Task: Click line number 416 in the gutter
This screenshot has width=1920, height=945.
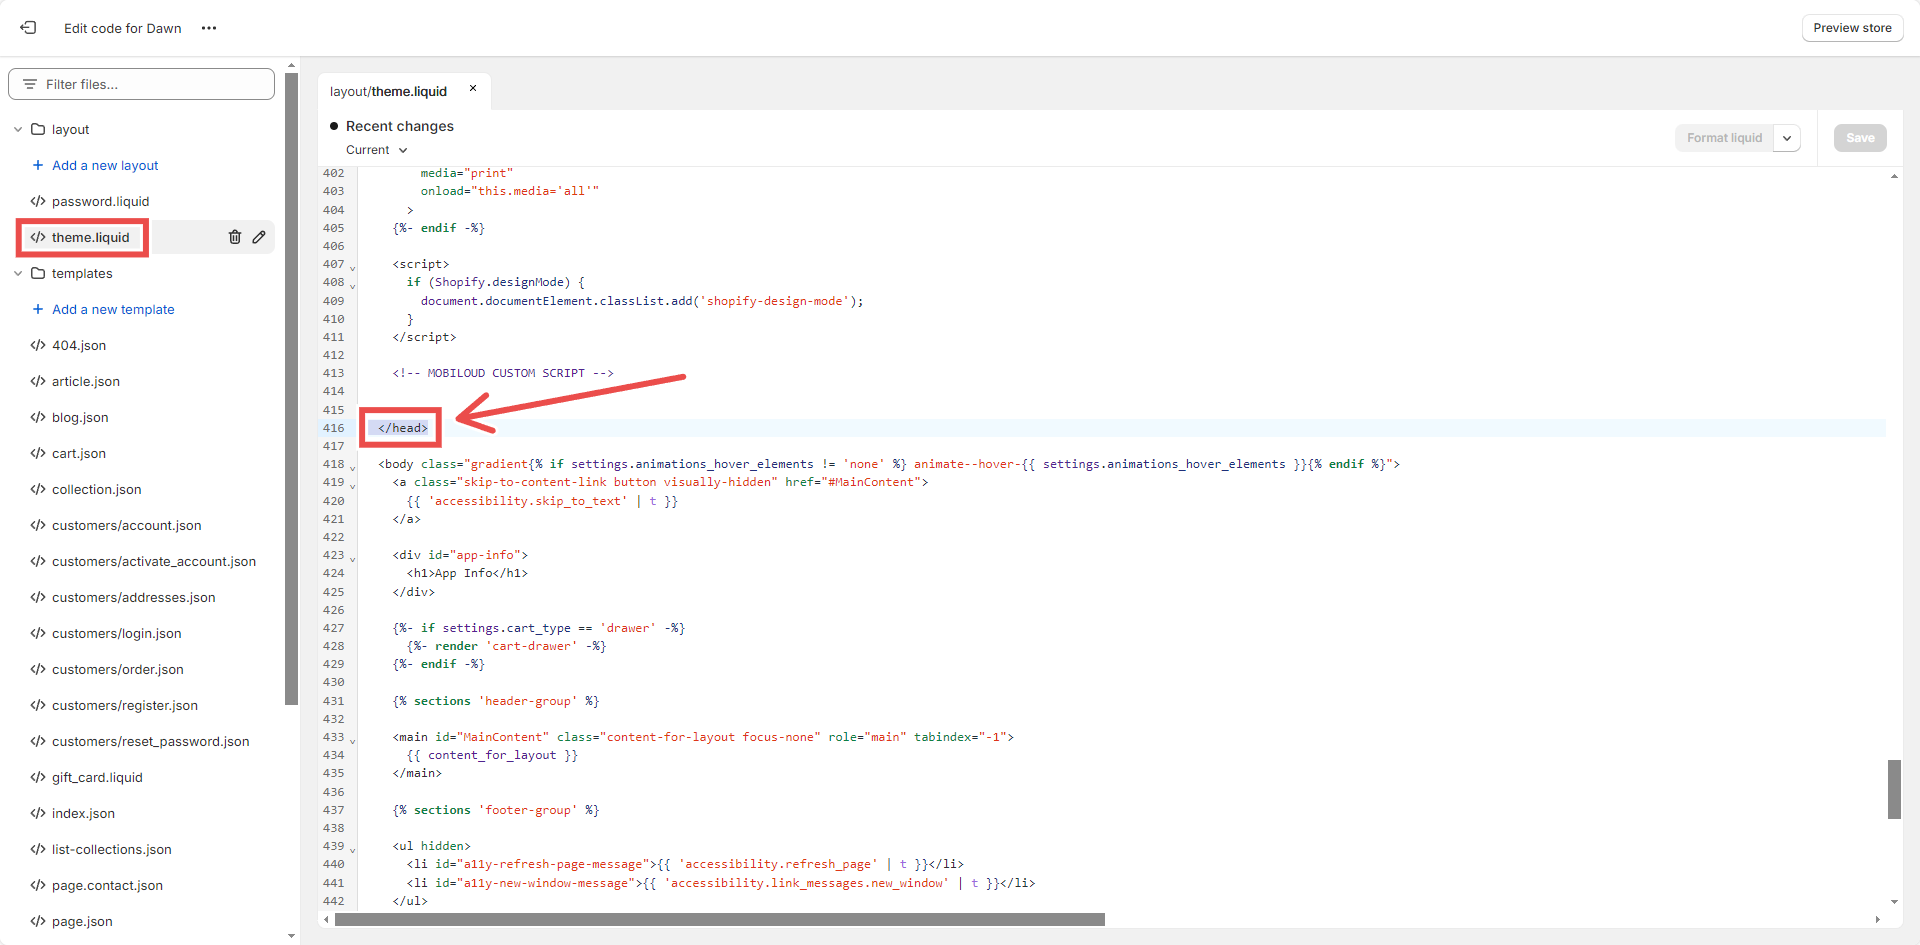Action: (x=333, y=428)
